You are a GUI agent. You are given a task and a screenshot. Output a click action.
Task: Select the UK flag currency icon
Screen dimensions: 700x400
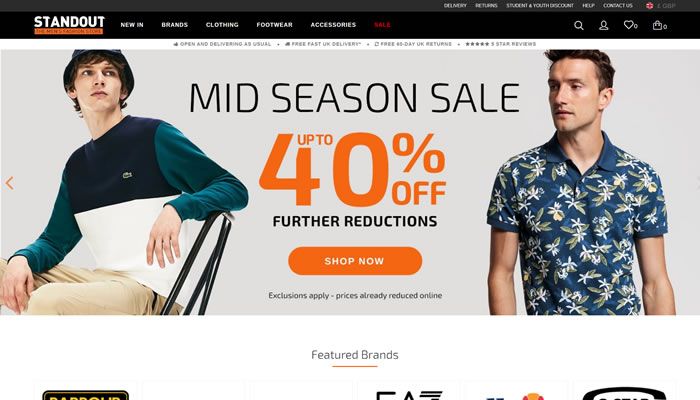[x=650, y=6]
